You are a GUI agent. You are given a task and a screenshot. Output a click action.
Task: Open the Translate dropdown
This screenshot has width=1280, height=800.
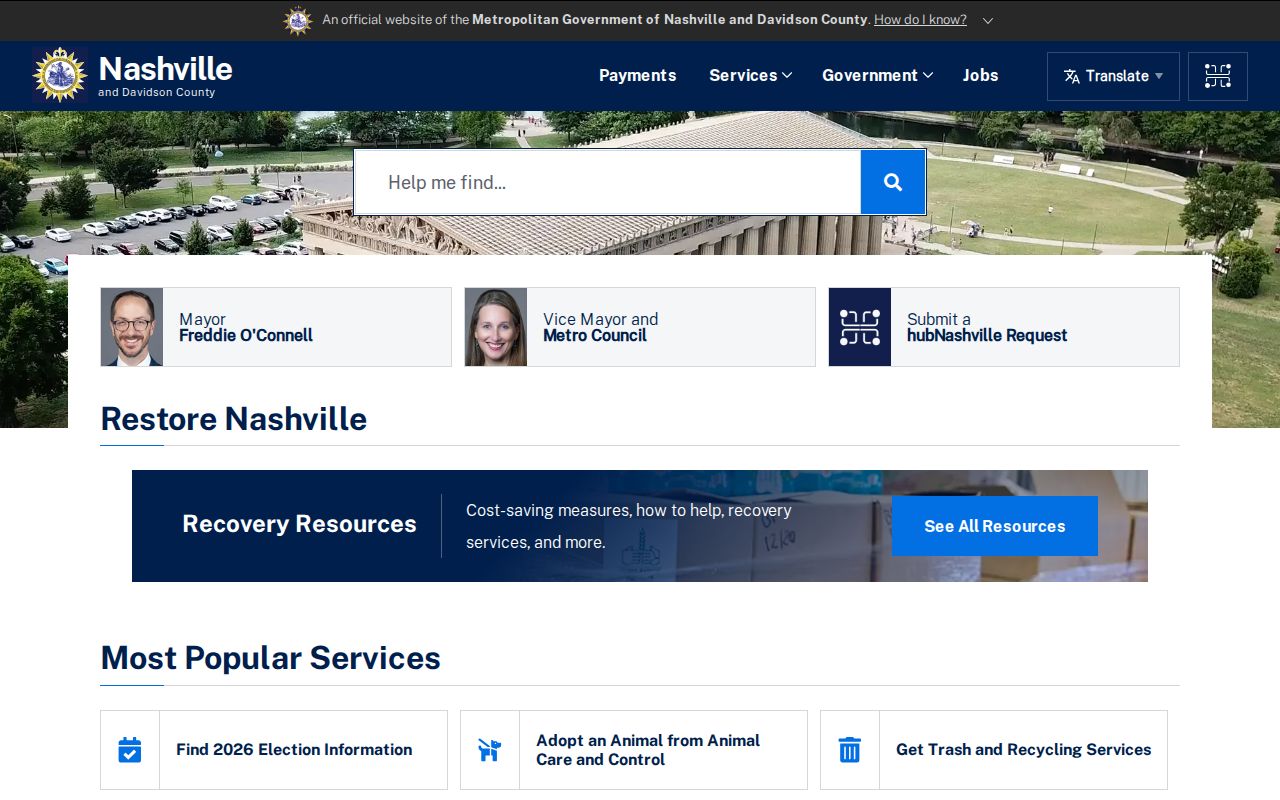[x=1113, y=76]
